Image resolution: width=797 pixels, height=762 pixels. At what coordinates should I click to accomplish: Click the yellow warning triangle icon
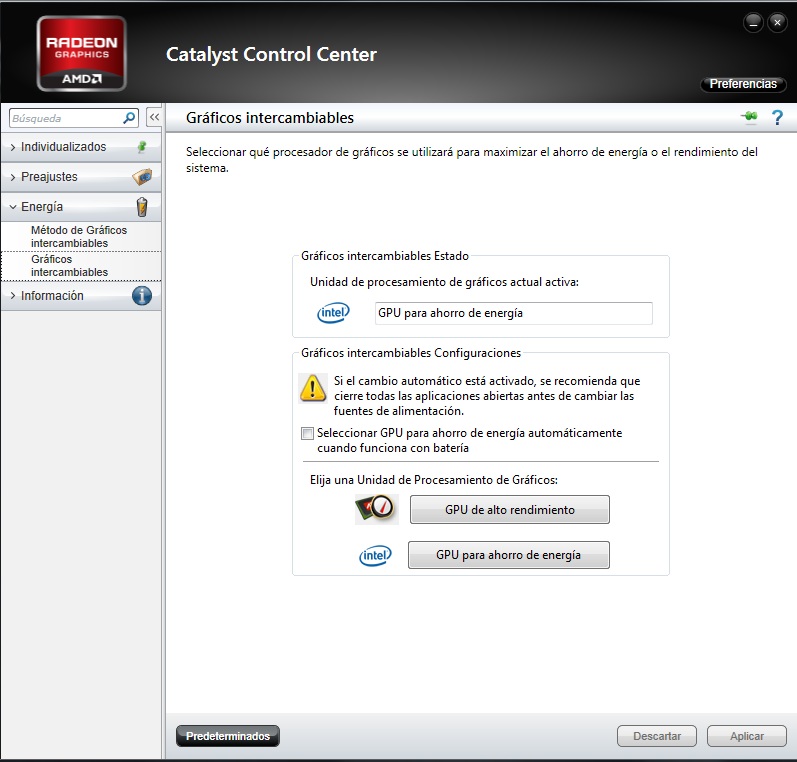coord(313,388)
